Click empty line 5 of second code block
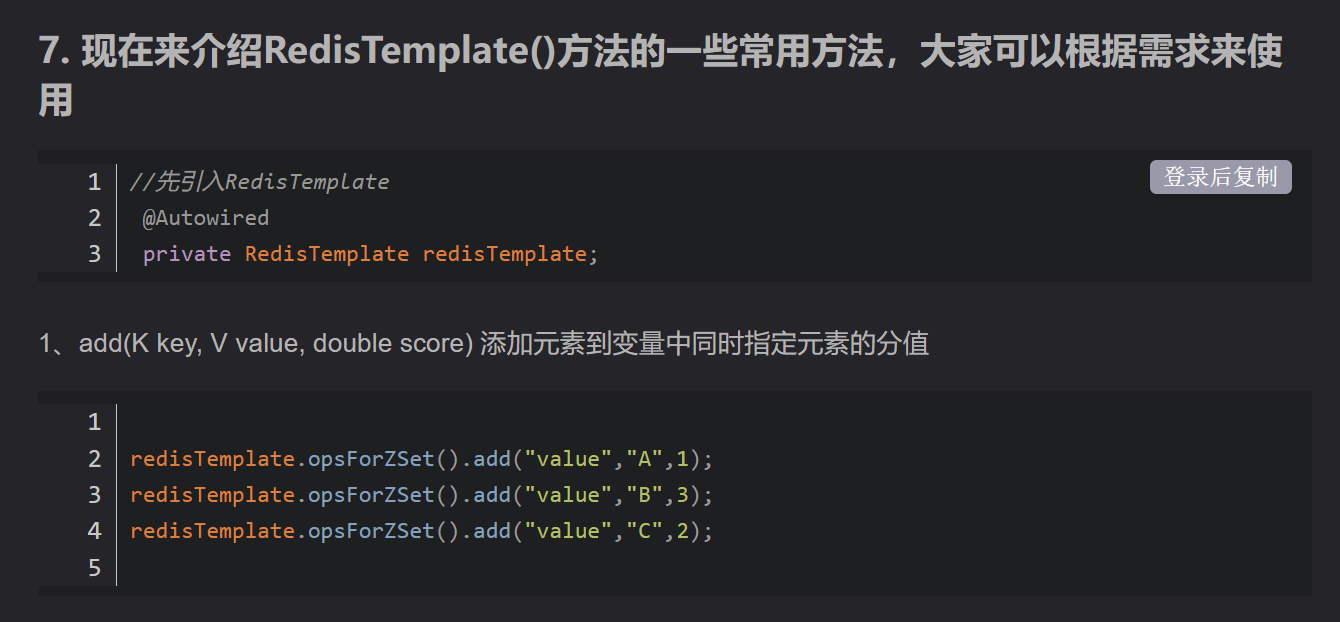The image size is (1340, 622). pyautogui.click(x=400, y=567)
